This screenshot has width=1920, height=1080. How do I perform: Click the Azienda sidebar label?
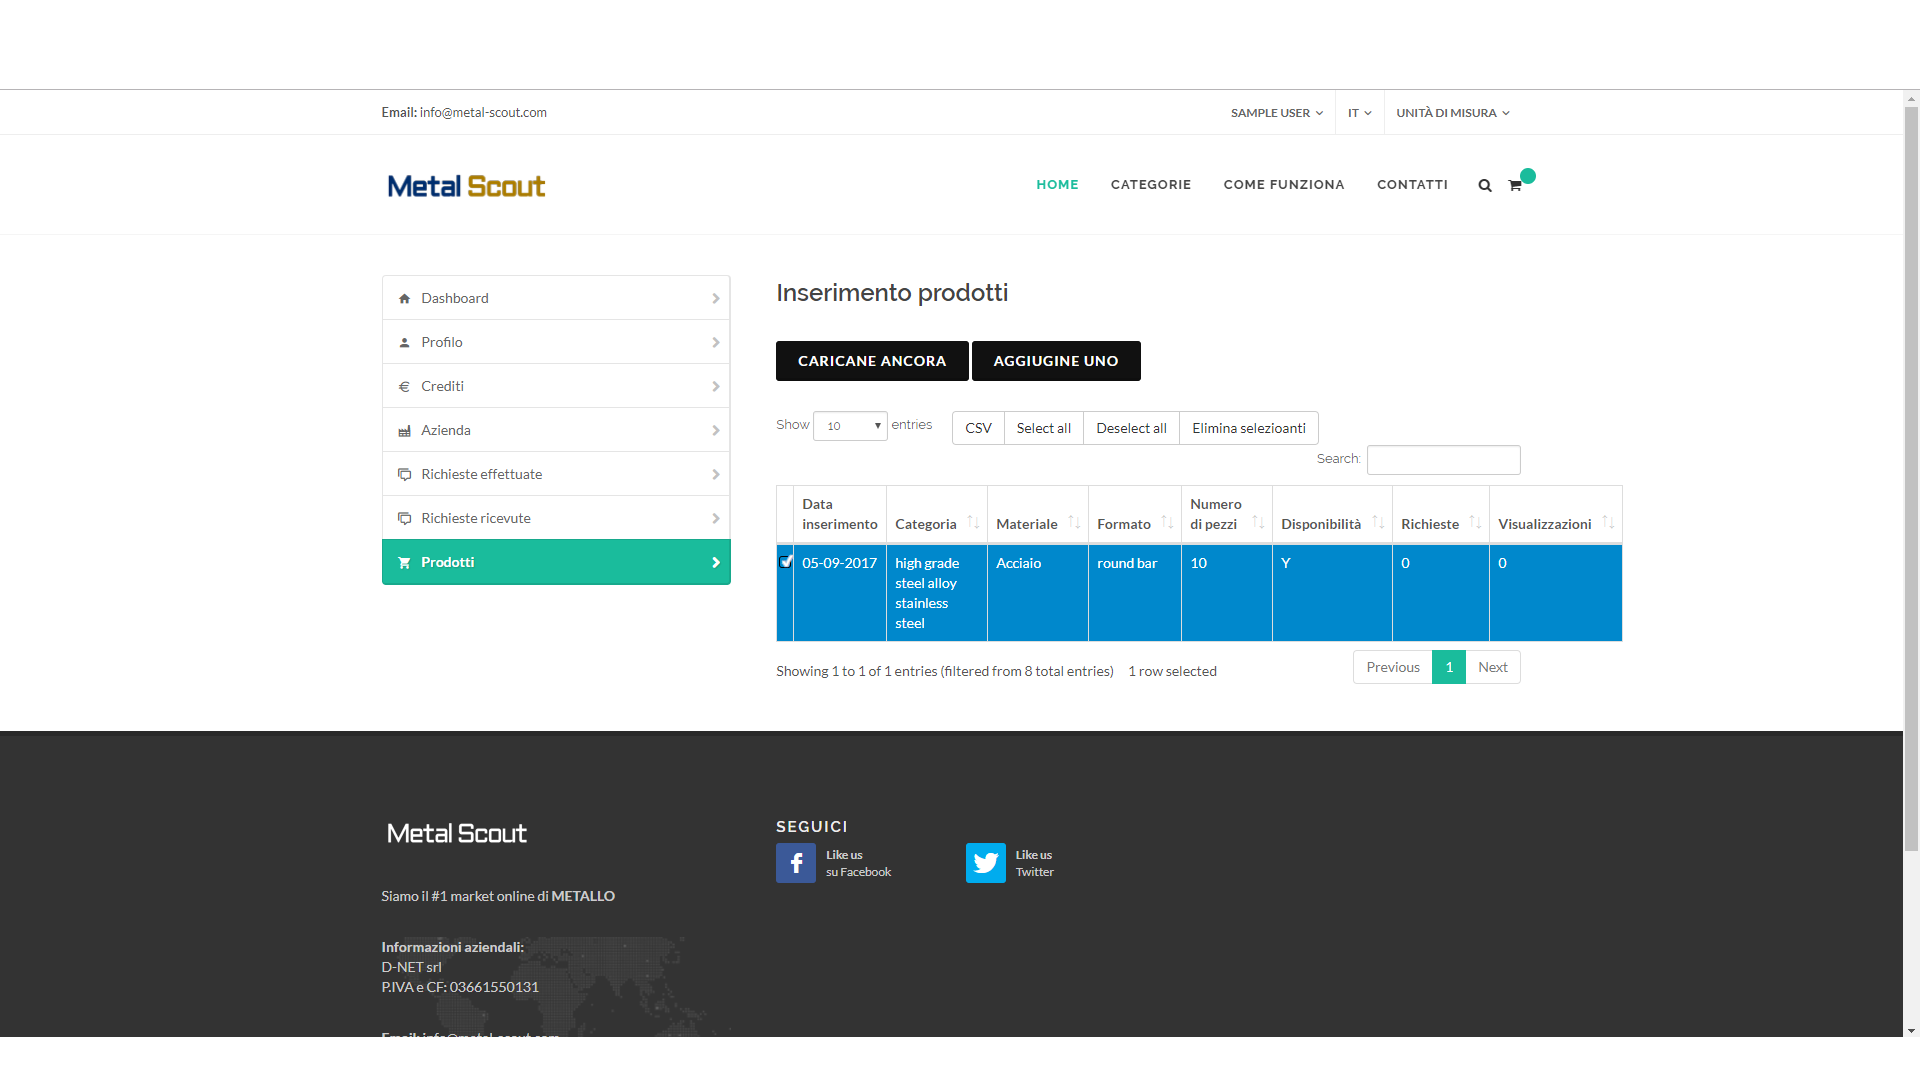coord(446,430)
